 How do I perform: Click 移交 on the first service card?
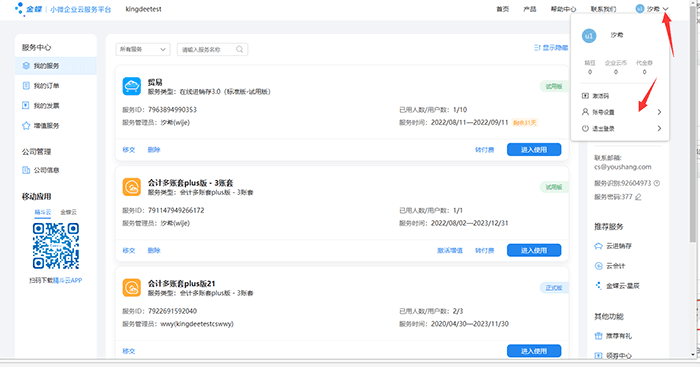pos(129,150)
